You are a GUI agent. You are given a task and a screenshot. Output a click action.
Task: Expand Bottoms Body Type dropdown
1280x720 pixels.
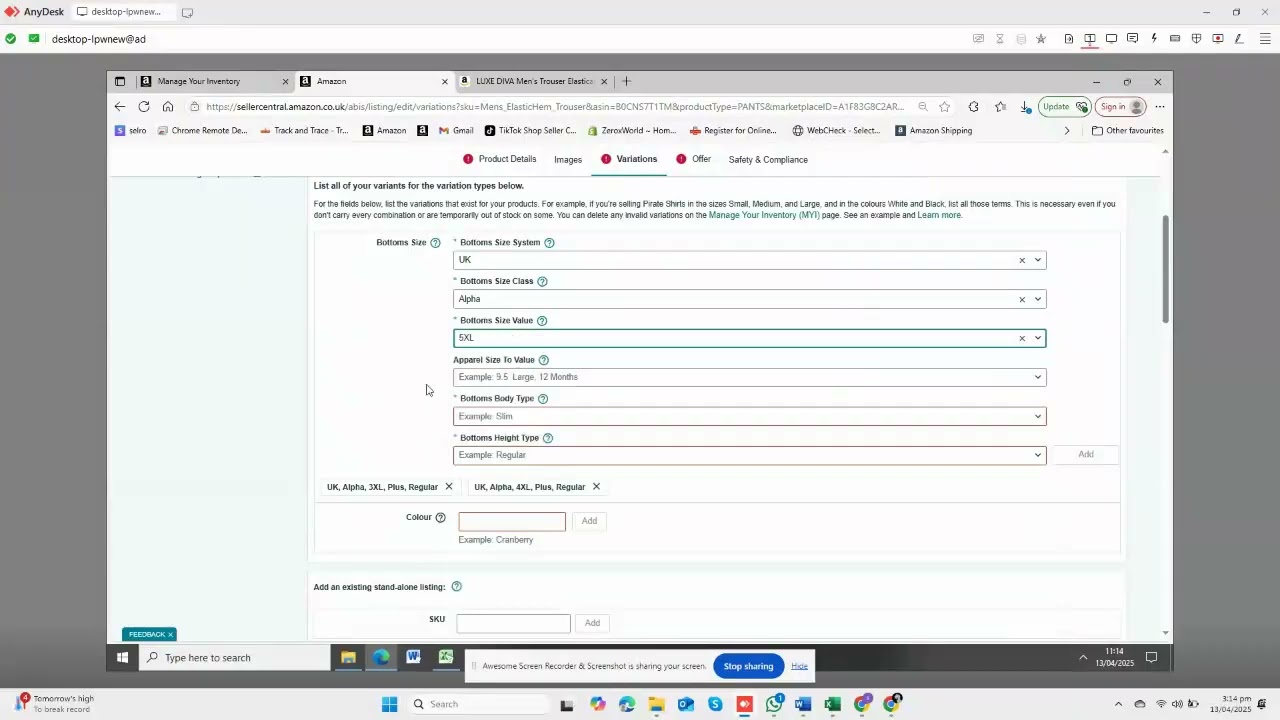pos(1038,416)
